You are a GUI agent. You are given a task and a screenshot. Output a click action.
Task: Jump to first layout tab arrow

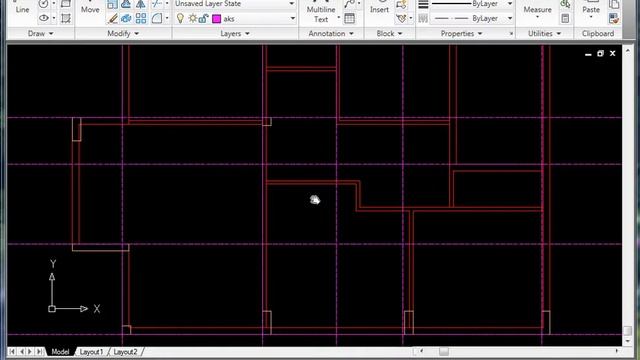pos(12,351)
